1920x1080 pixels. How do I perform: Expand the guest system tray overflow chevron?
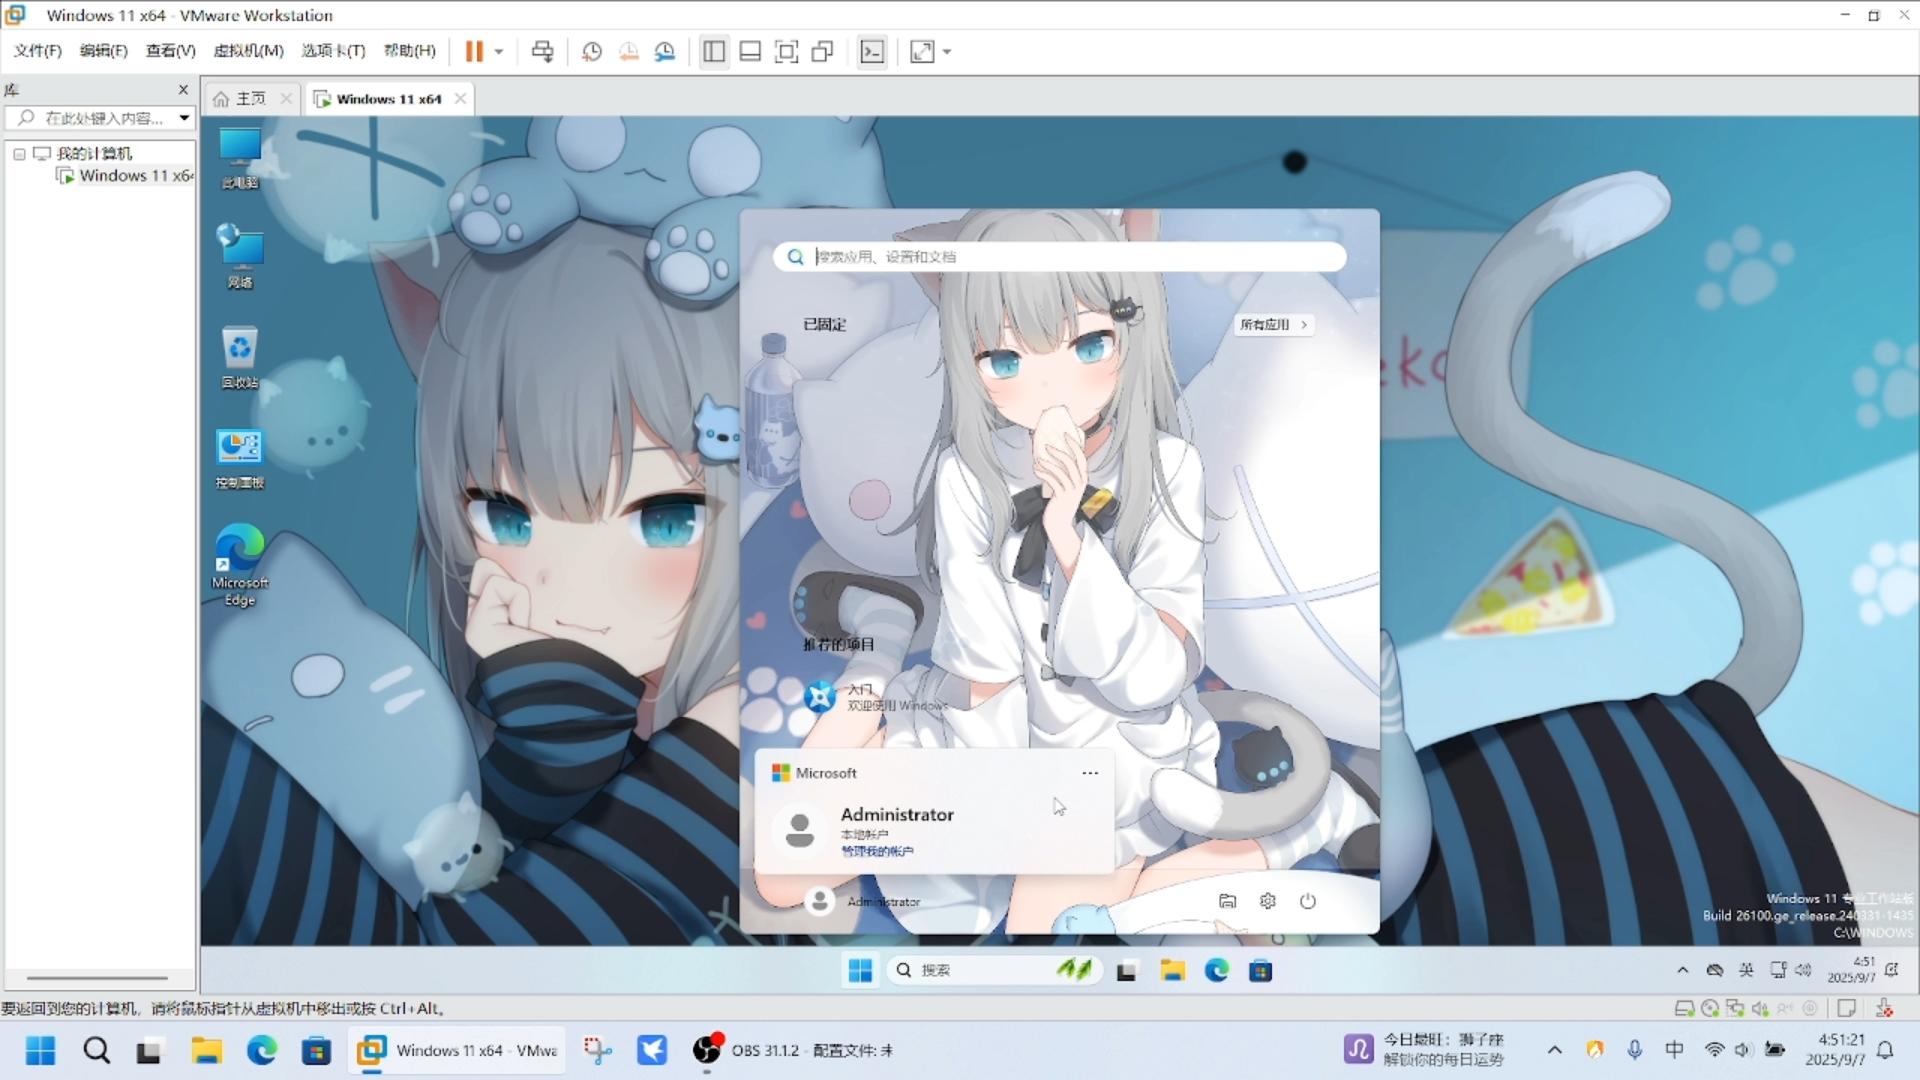coord(1682,970)
